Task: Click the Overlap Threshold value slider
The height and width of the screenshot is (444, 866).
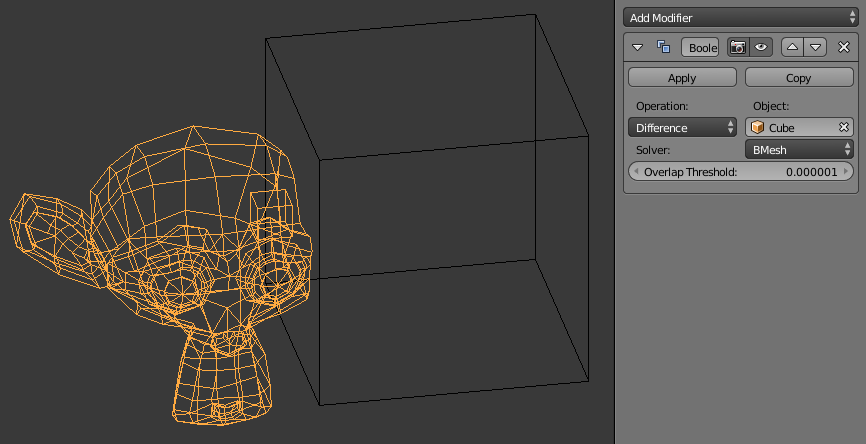Action: [741, 172]
